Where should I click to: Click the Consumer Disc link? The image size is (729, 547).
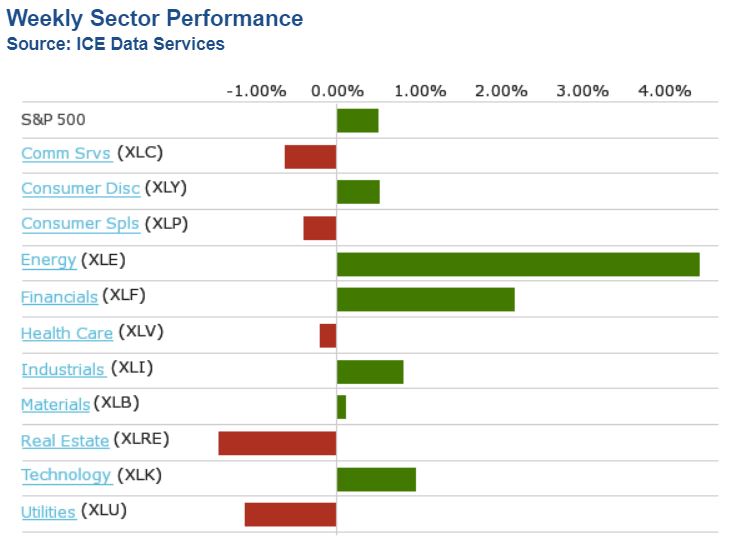click(x=80, y=188)
